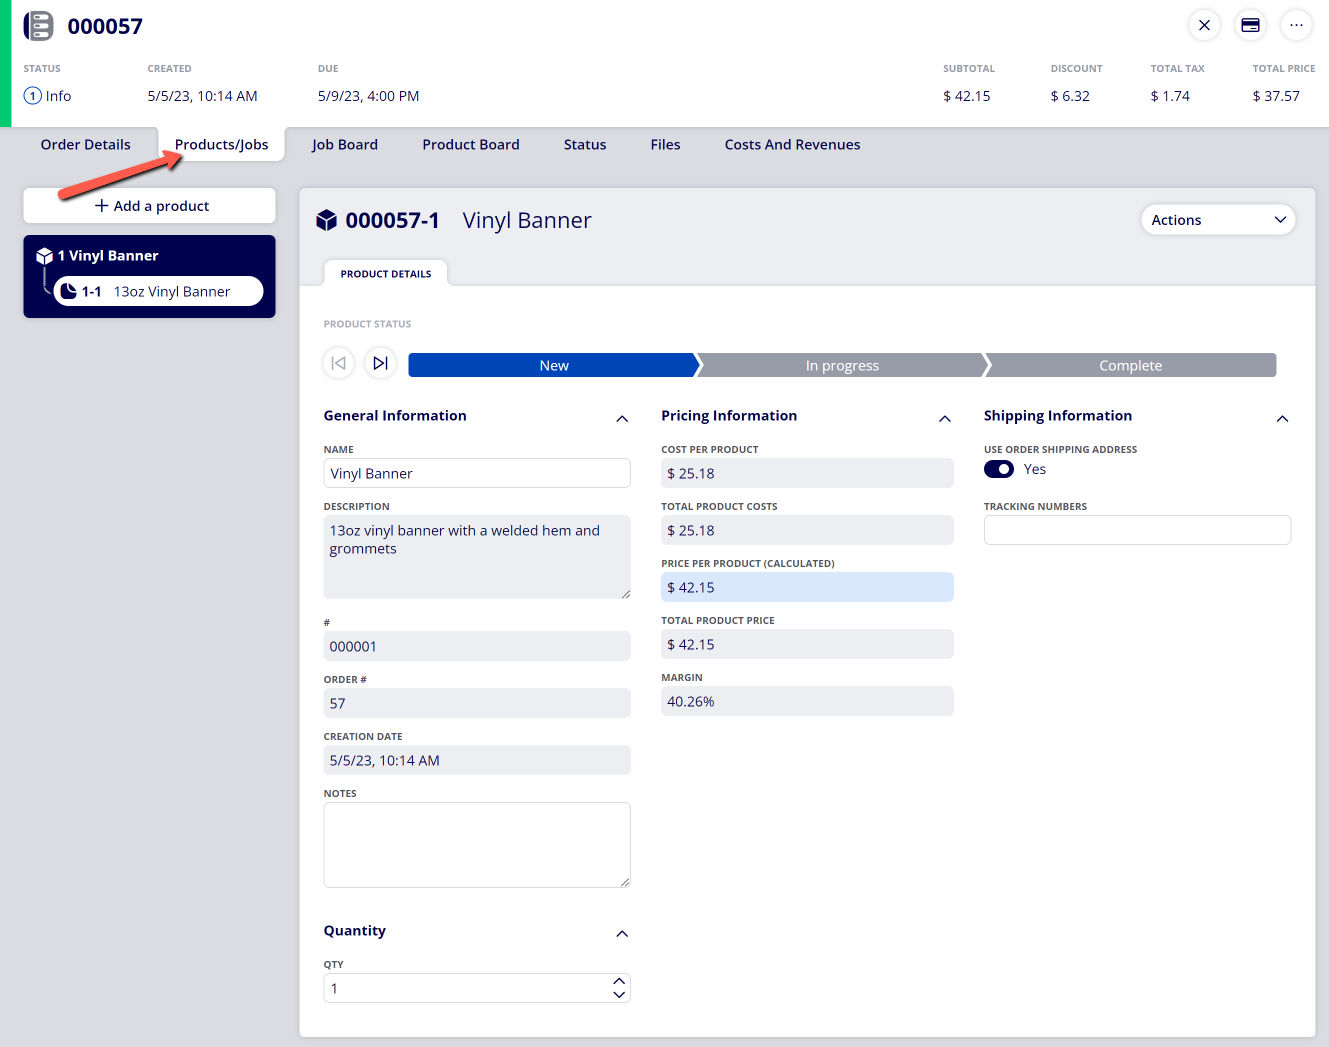The image size is (1329, 1047).
Task: Set product status to Complete
Action: click(x=1130, y=365)
